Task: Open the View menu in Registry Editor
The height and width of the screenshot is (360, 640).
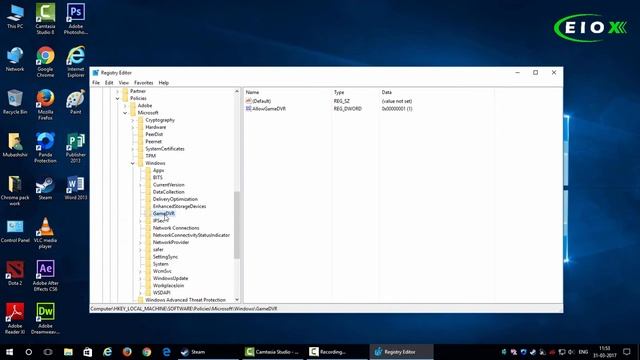Action: 124,83
